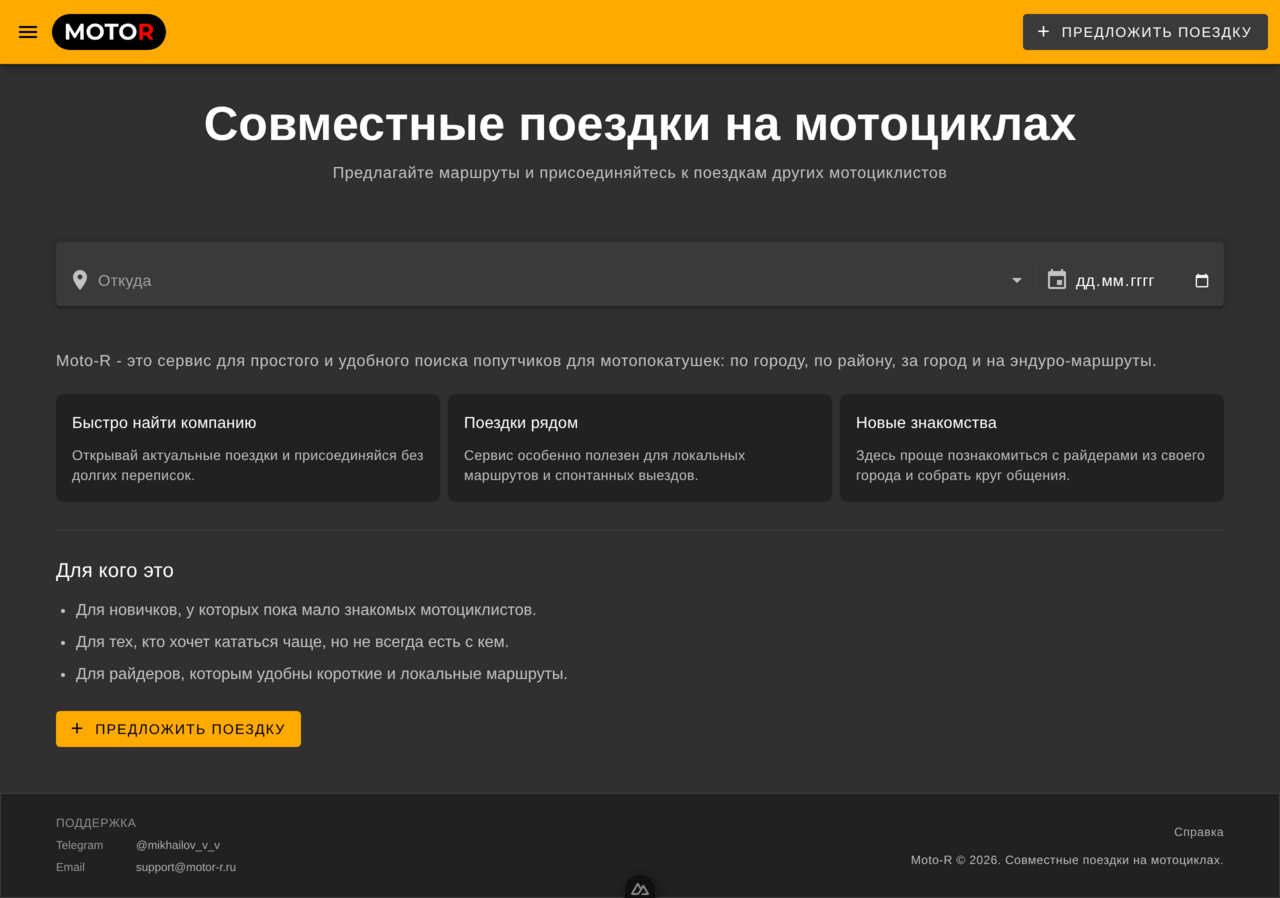The height and width of the screenshot is (898, 1280).
Task: Click the support@motor-r.ru email link
Action: 186,867
